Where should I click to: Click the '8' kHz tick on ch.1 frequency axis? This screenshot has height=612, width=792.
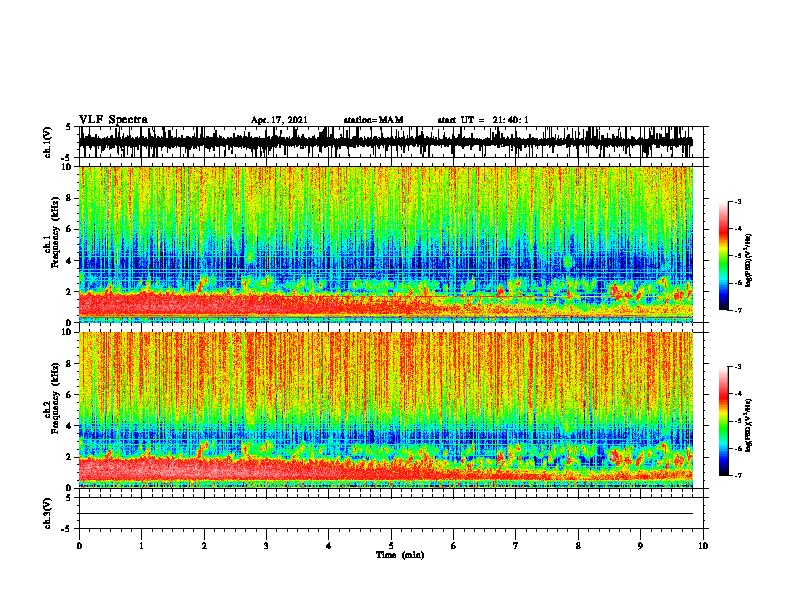(70, 198)
